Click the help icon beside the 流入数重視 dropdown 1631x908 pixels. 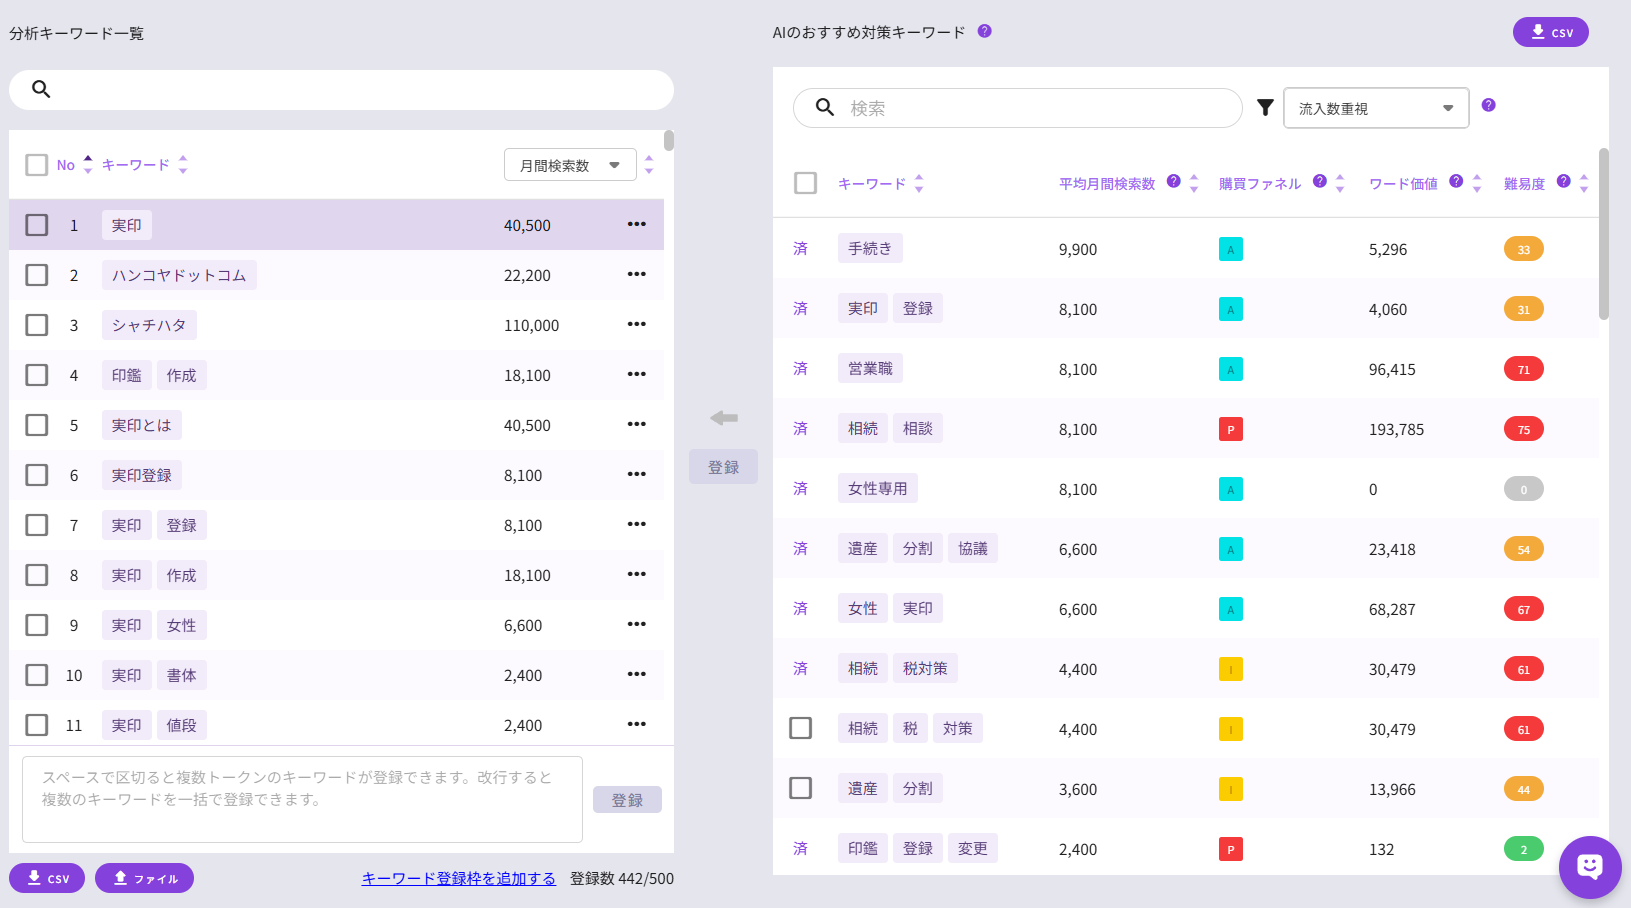(1488, 104)
